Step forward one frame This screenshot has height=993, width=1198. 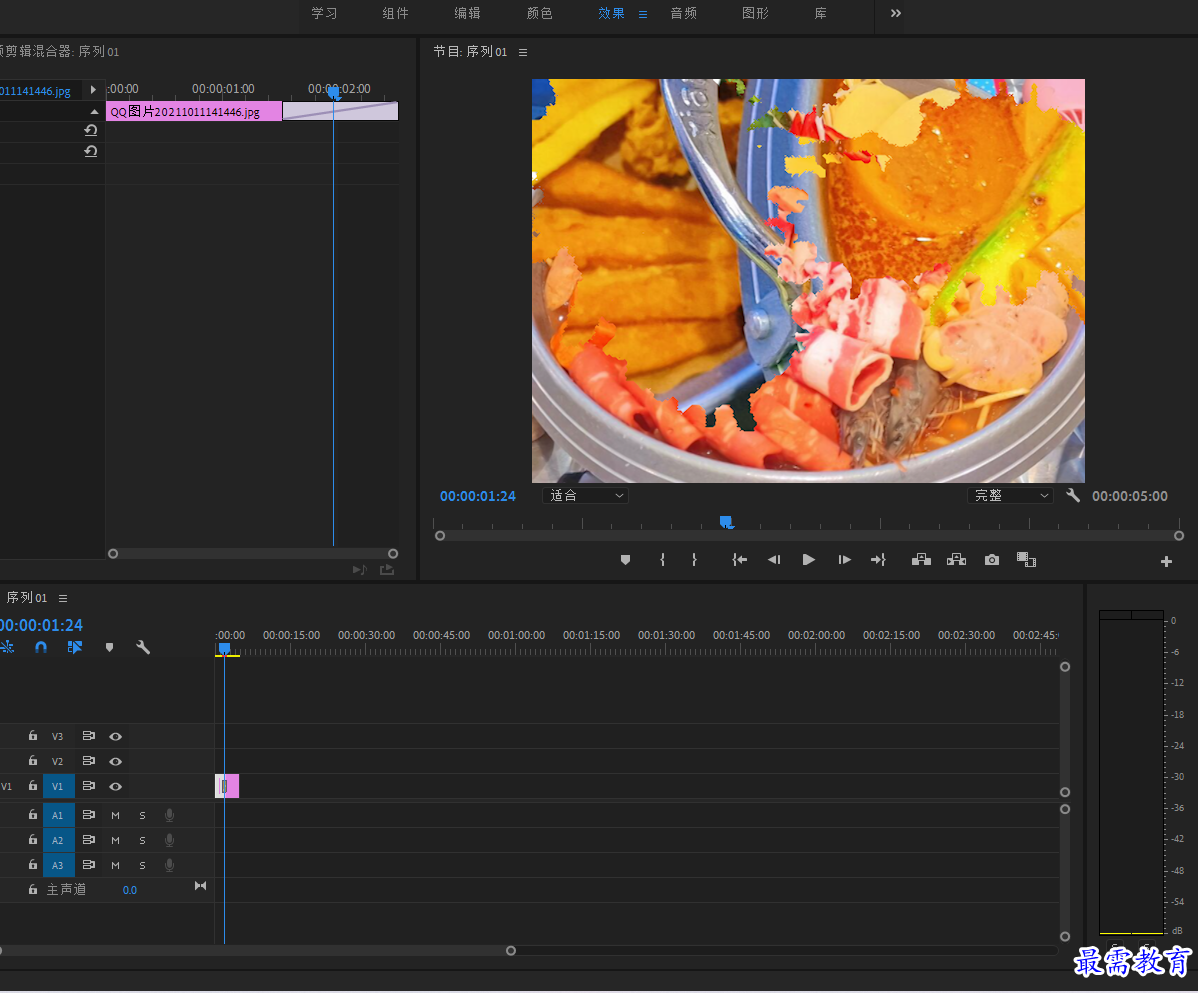coord(844,560)
